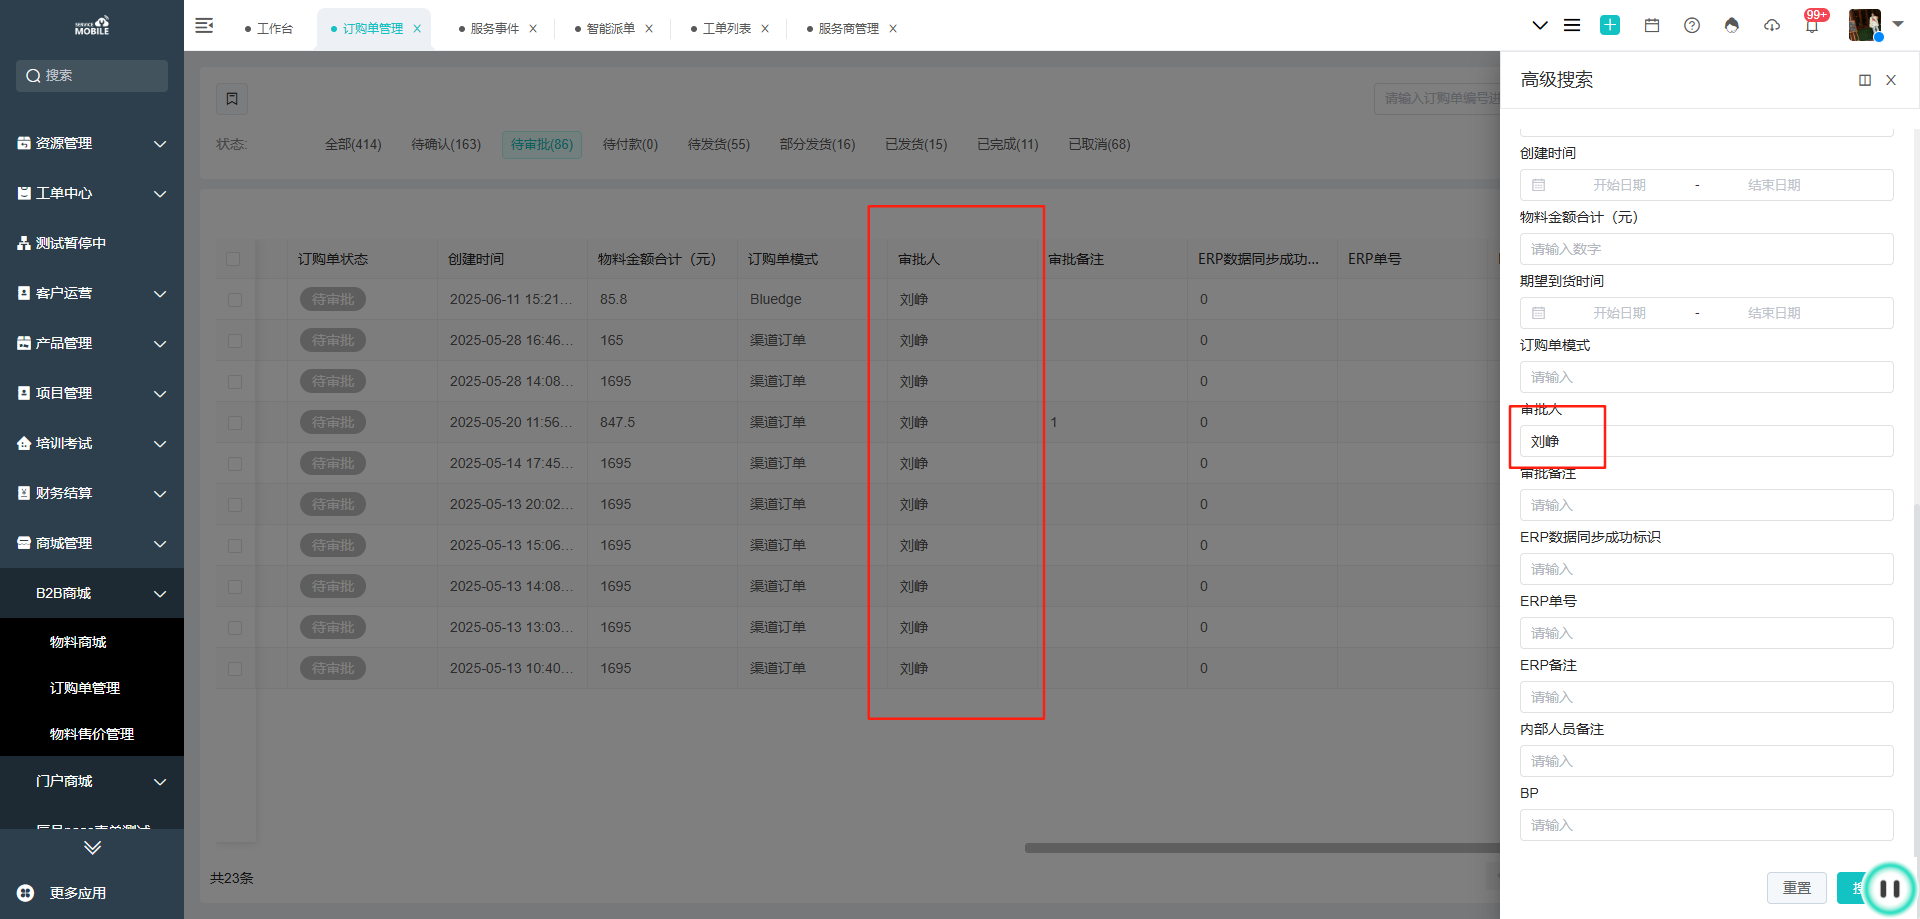Click the double-chevron below the sidebar menu
The height and width of the screenshot is (919, 1920).
point(92,847)
